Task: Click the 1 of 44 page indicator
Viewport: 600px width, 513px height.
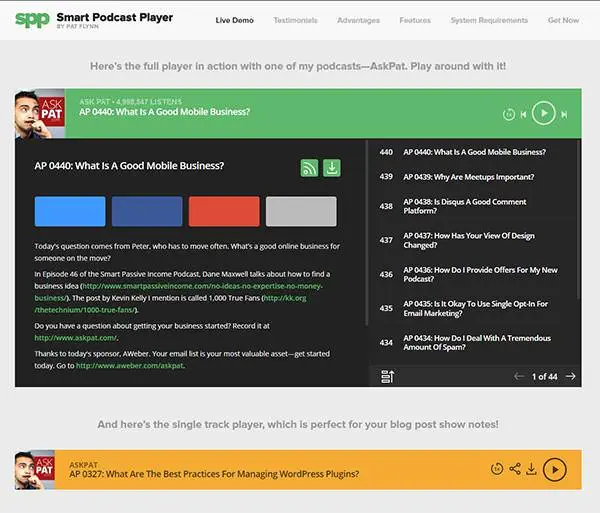Action: click(x=545, y=377)
